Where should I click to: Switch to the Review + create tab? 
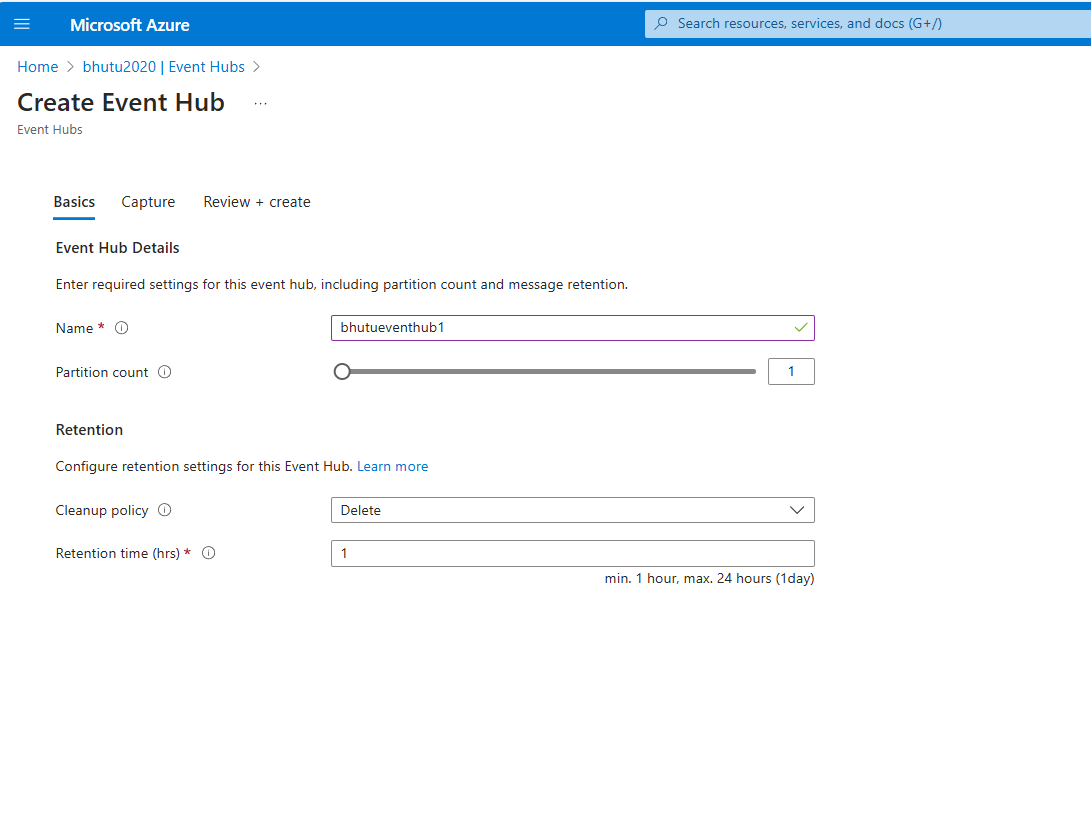click(x=257, y=202)
